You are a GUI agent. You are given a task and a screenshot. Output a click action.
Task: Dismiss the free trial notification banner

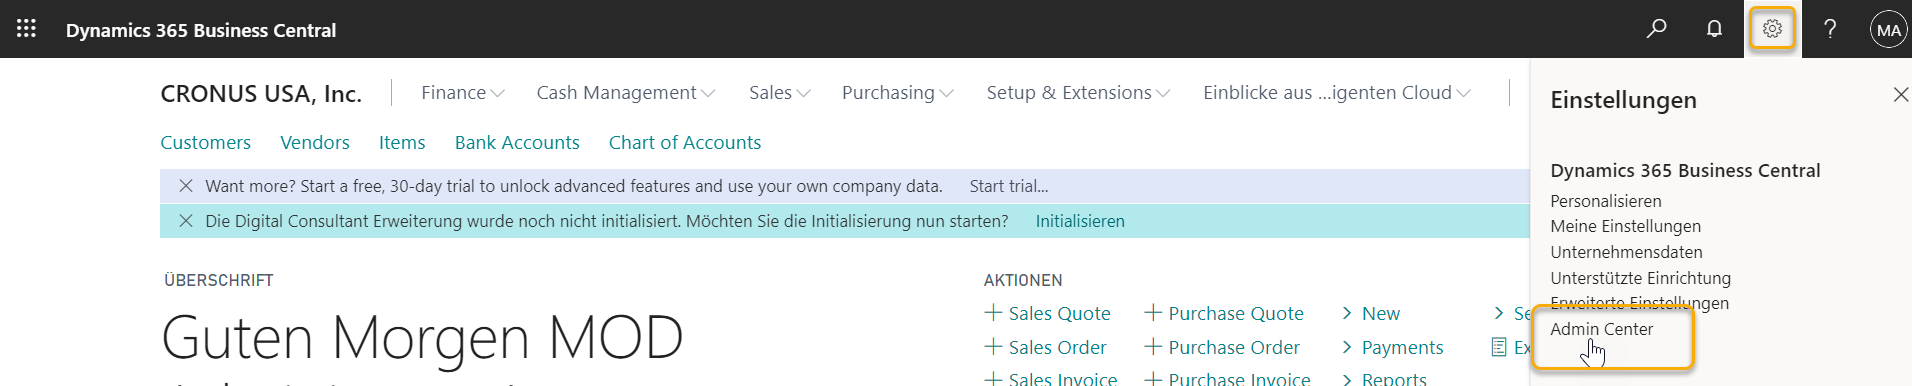tap(185, 186)
